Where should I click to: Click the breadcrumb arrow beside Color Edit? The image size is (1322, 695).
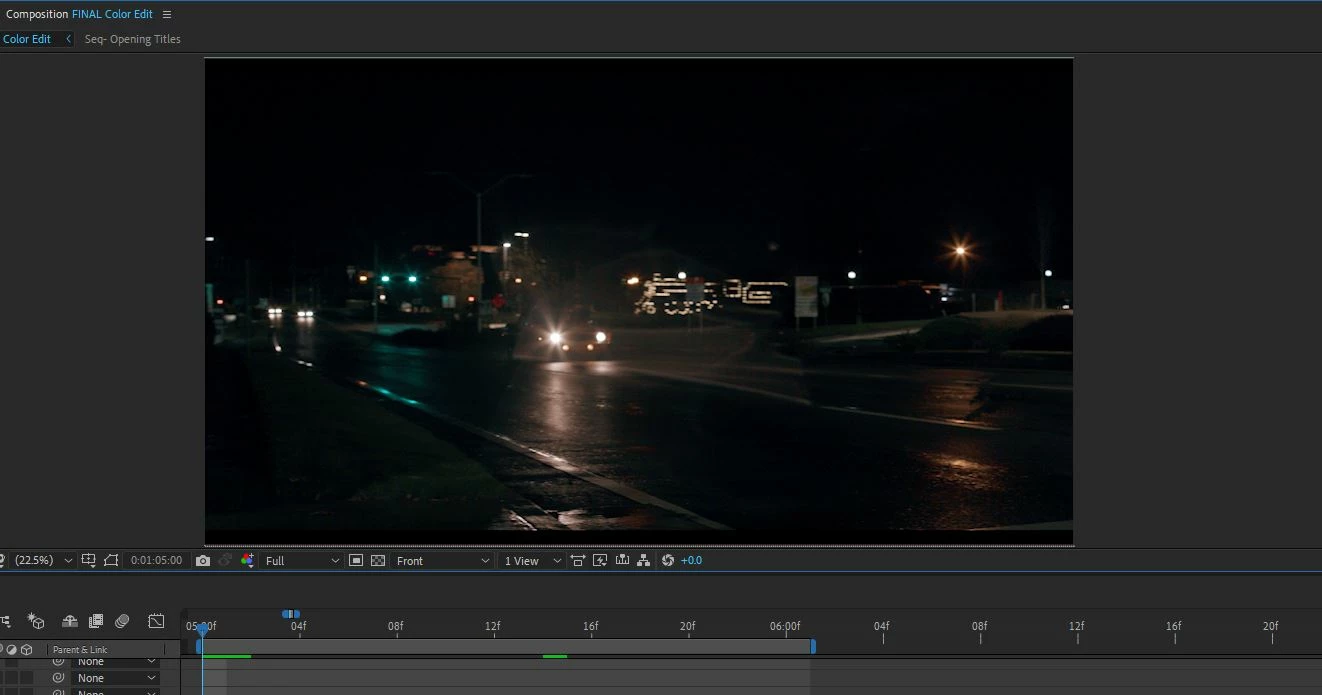[x=68, y=39]
